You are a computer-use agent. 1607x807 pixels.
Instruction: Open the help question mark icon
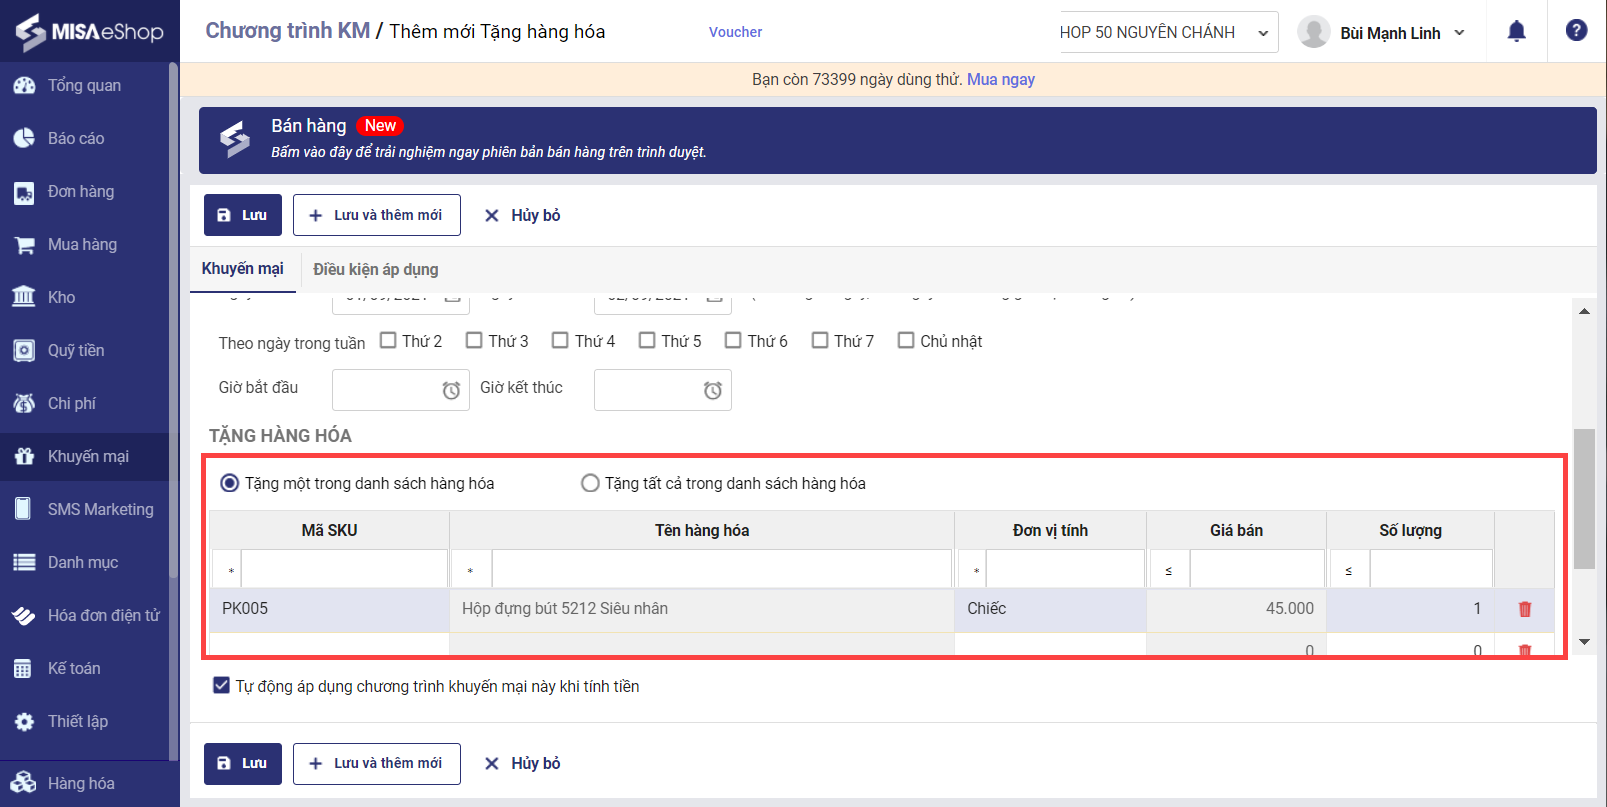[1576, 31]
